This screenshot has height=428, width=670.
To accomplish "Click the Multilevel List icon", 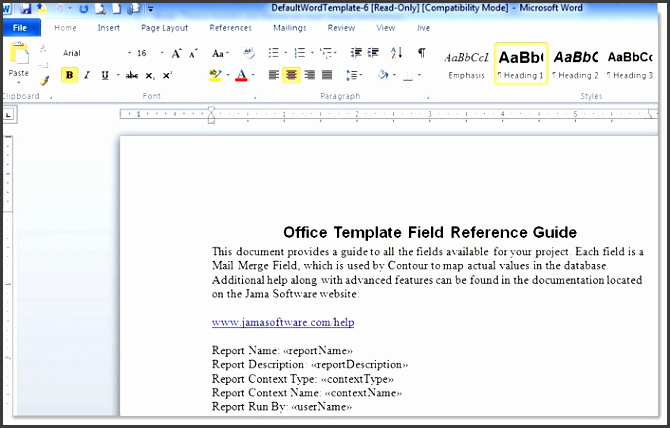I will pos(327,53).
